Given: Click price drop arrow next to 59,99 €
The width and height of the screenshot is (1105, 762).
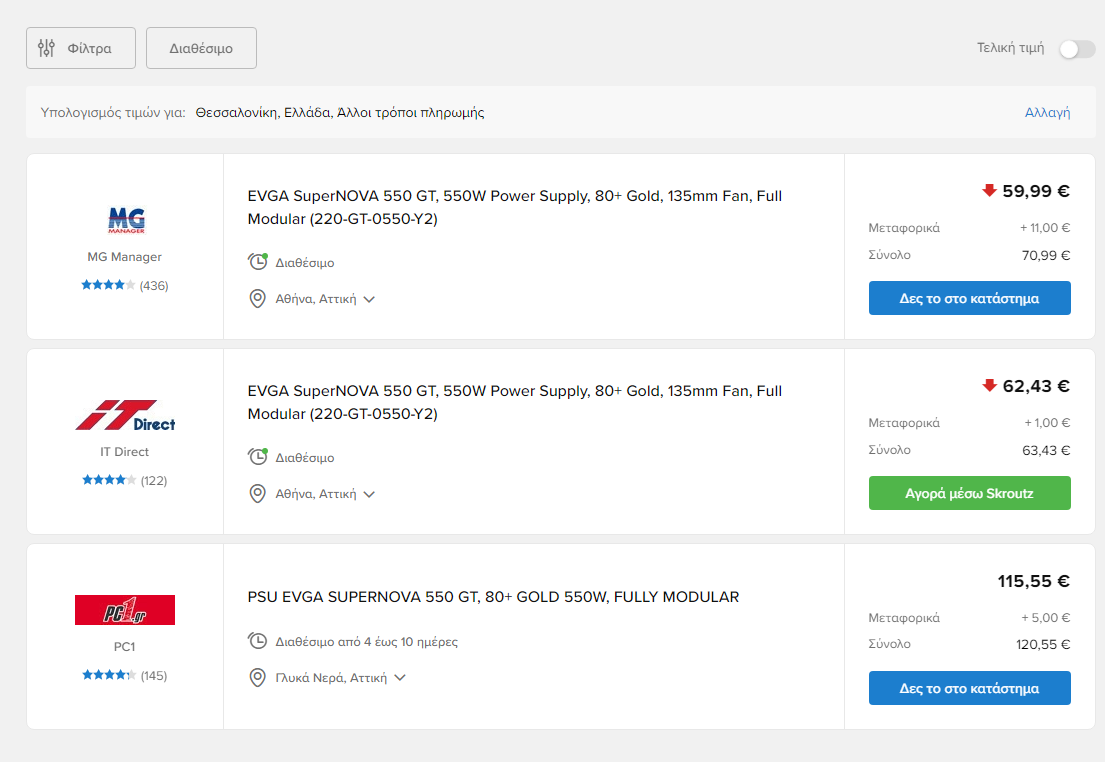Looking at the screenshot, I should [x=989, y=190].
